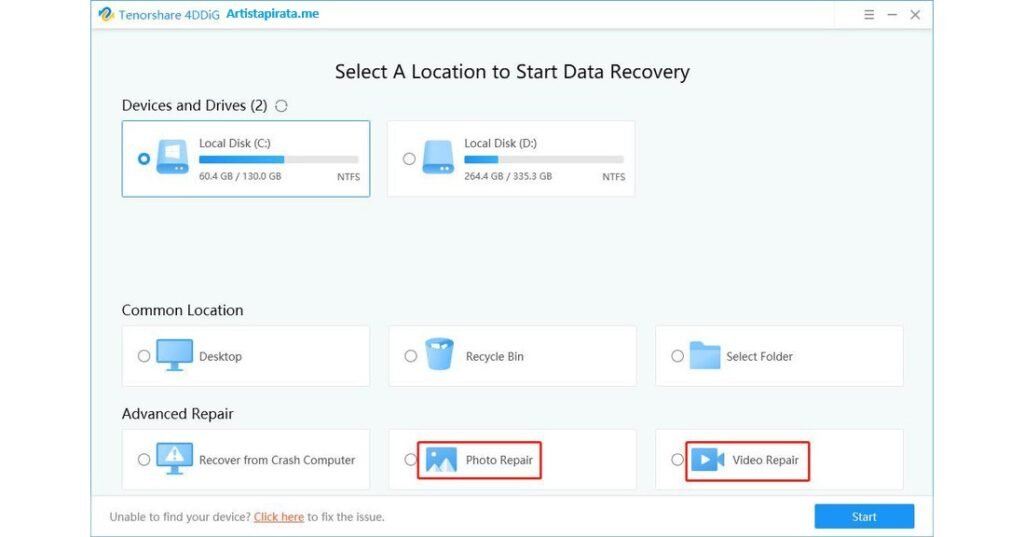Click the 'Recycle Bin' label
The width and height of the screenshot is (1024, 537).
494,357
